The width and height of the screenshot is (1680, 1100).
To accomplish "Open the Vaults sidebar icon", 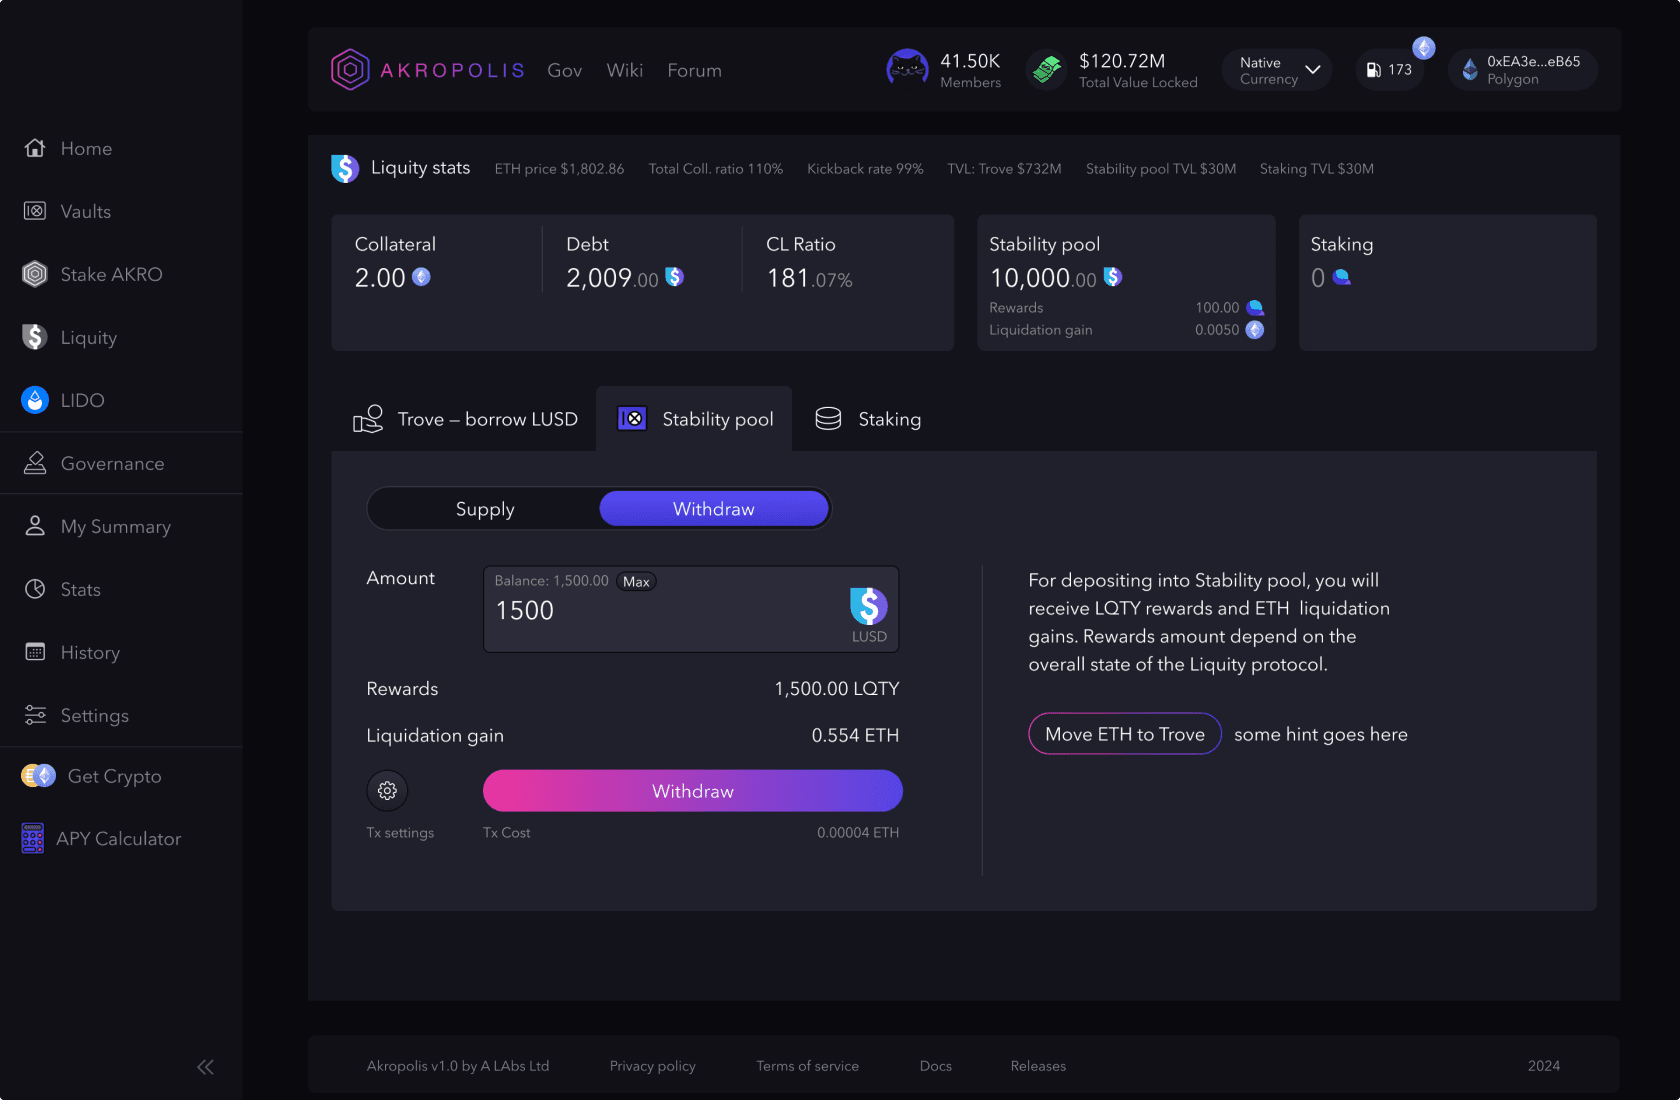I will [35, 211].
